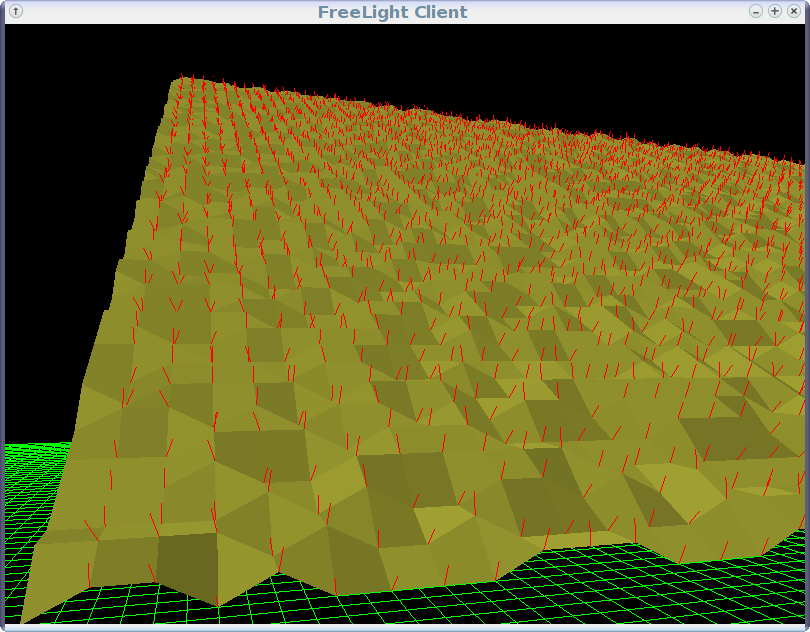Grab the window's bottom-right resize corner
Image resolution: width=810 pixels, height=632 pixels.
click(x=806, y=628)
